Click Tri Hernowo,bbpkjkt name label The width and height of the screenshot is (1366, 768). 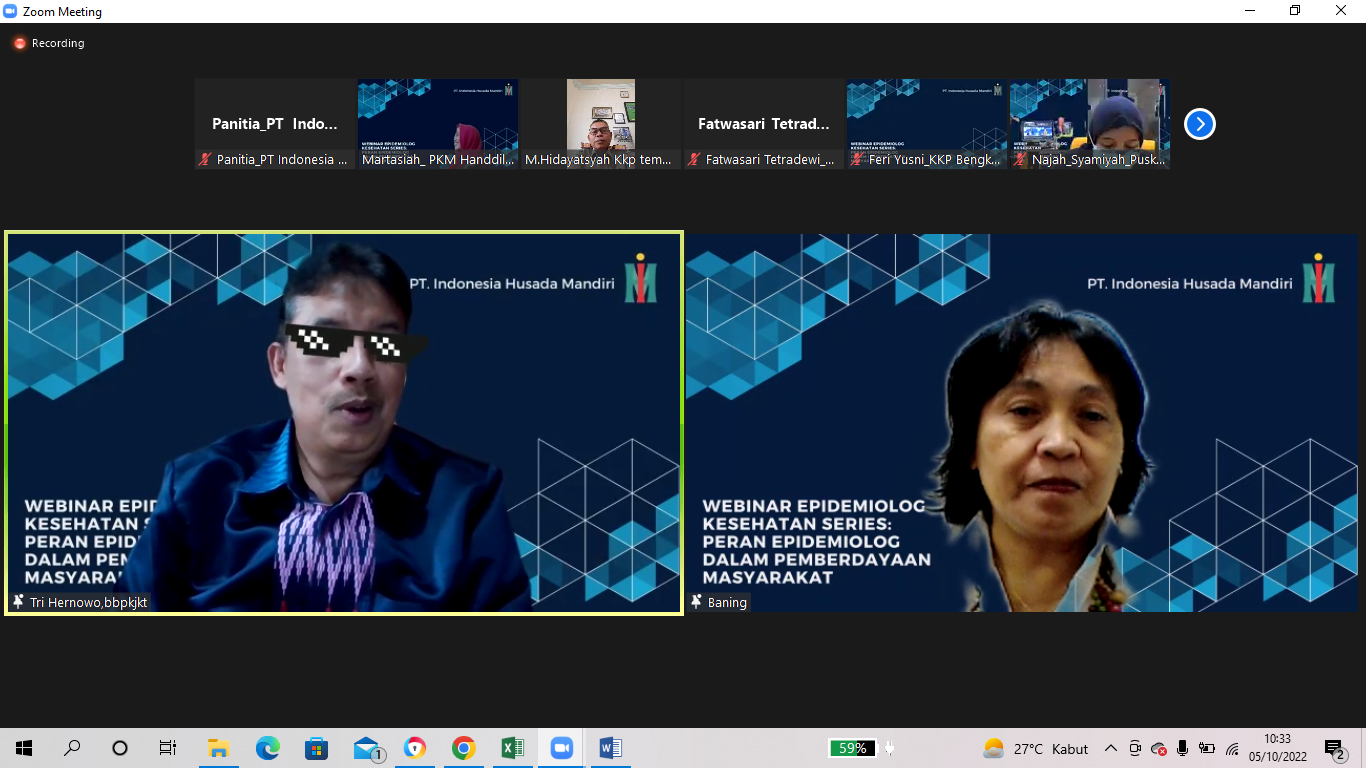[88, 602]
